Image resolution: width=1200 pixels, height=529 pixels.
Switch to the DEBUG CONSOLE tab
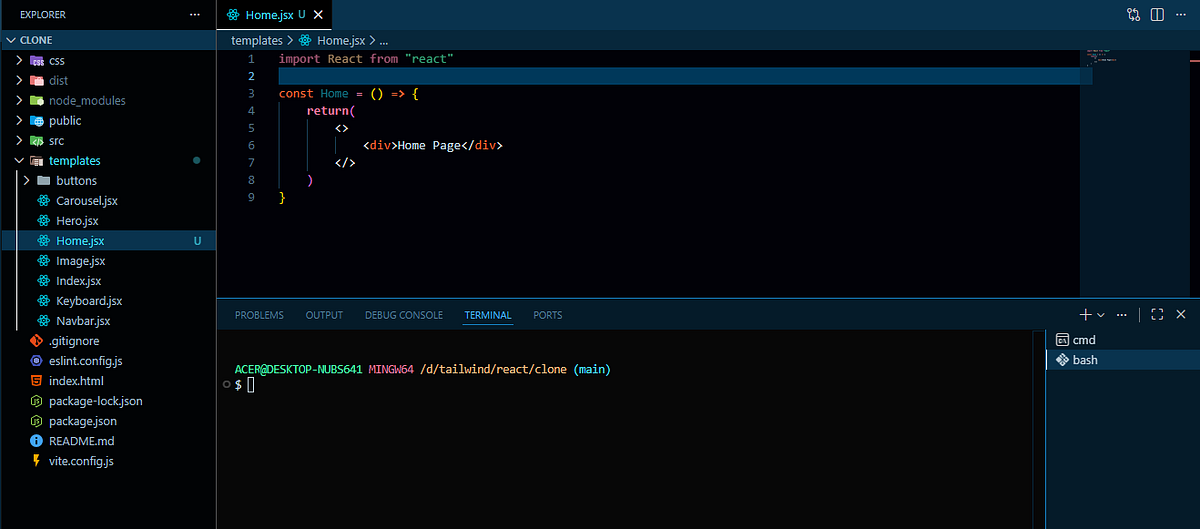(x=404, y=315)
